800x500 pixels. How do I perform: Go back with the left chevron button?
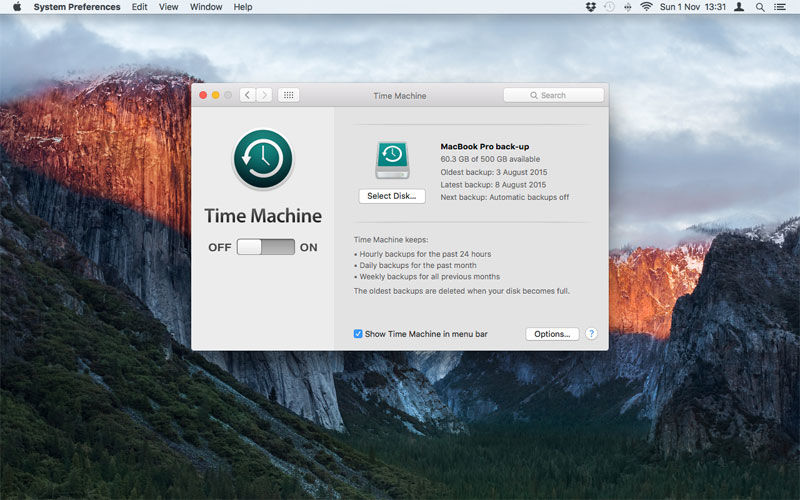tap(247, 95)
